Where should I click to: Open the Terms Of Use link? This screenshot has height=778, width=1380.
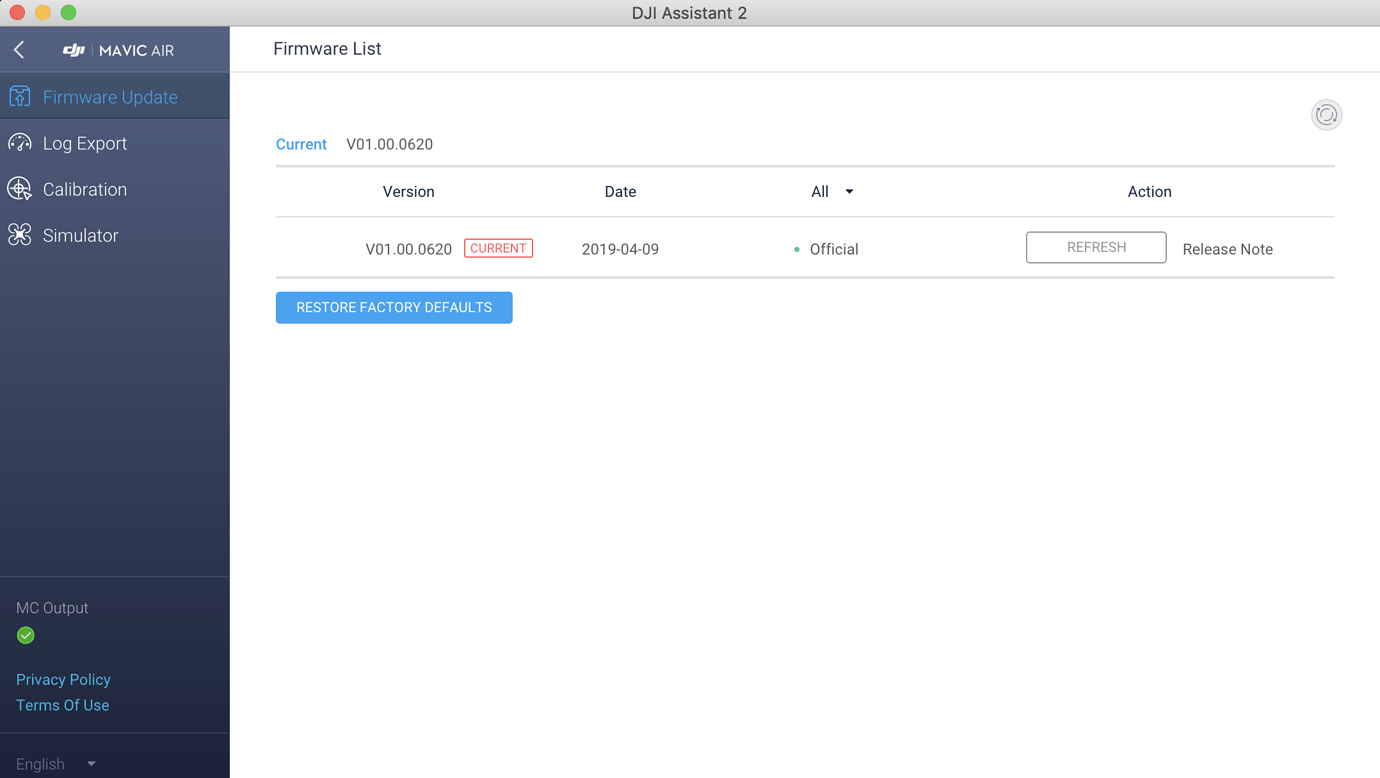(62, 705)
